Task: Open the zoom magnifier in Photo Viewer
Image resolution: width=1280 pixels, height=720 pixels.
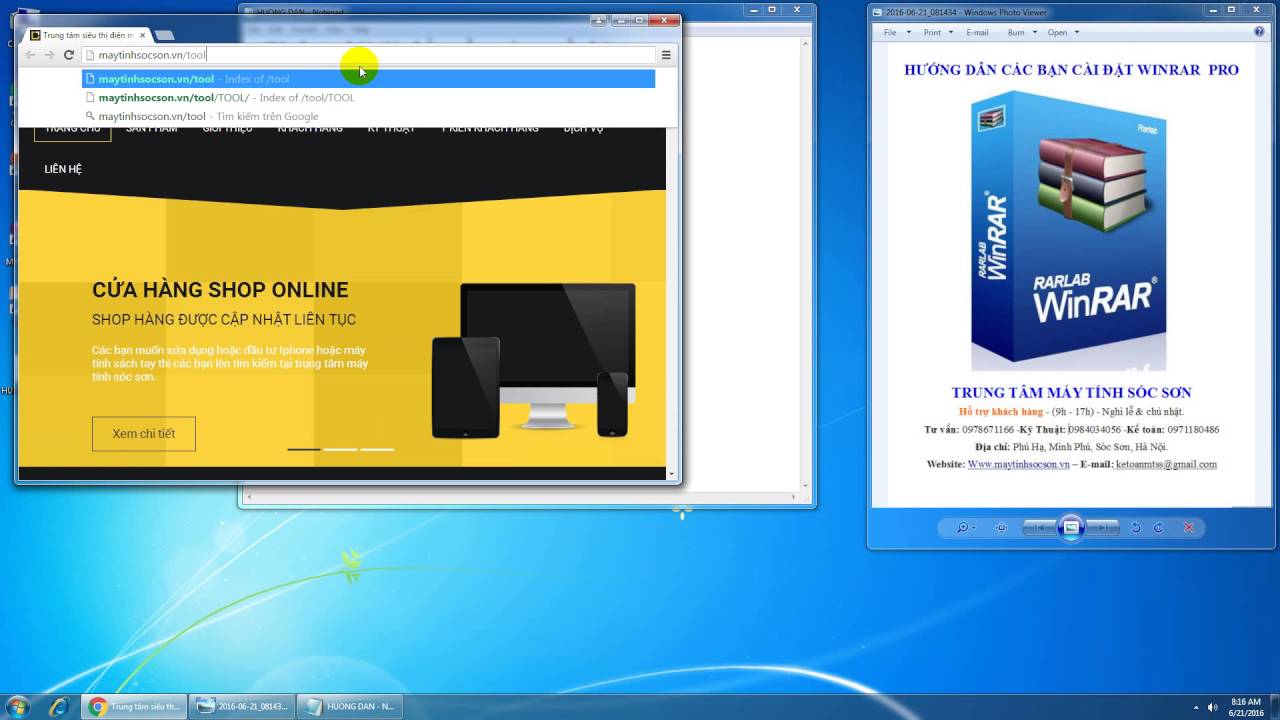Action: pos(965,527)
